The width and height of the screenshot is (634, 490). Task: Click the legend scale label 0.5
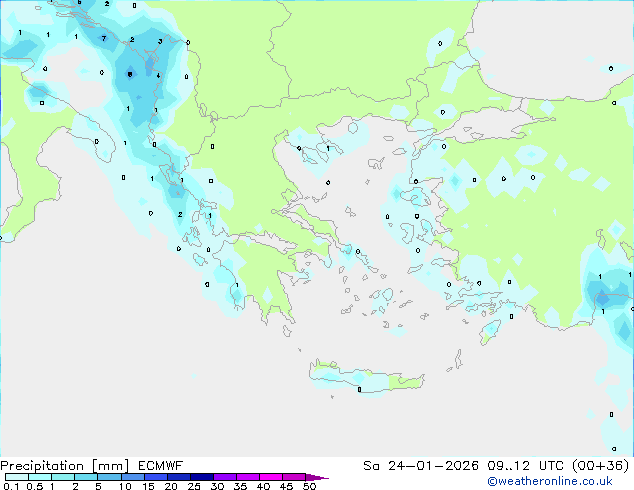[x=35, y=486]
